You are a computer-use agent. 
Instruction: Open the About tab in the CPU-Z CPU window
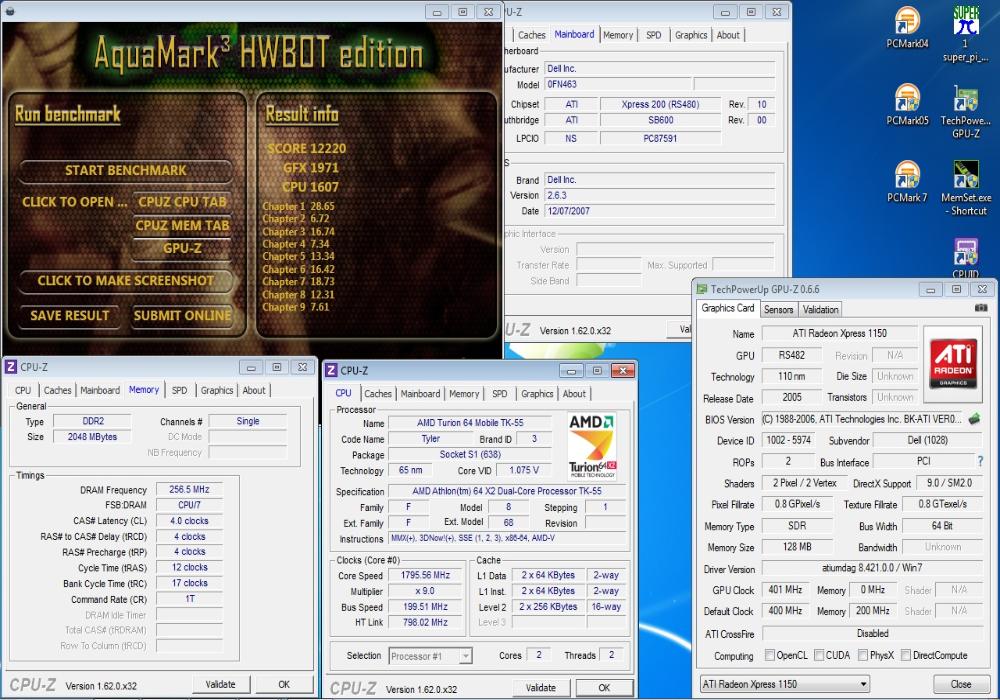[x=574, y=394]
